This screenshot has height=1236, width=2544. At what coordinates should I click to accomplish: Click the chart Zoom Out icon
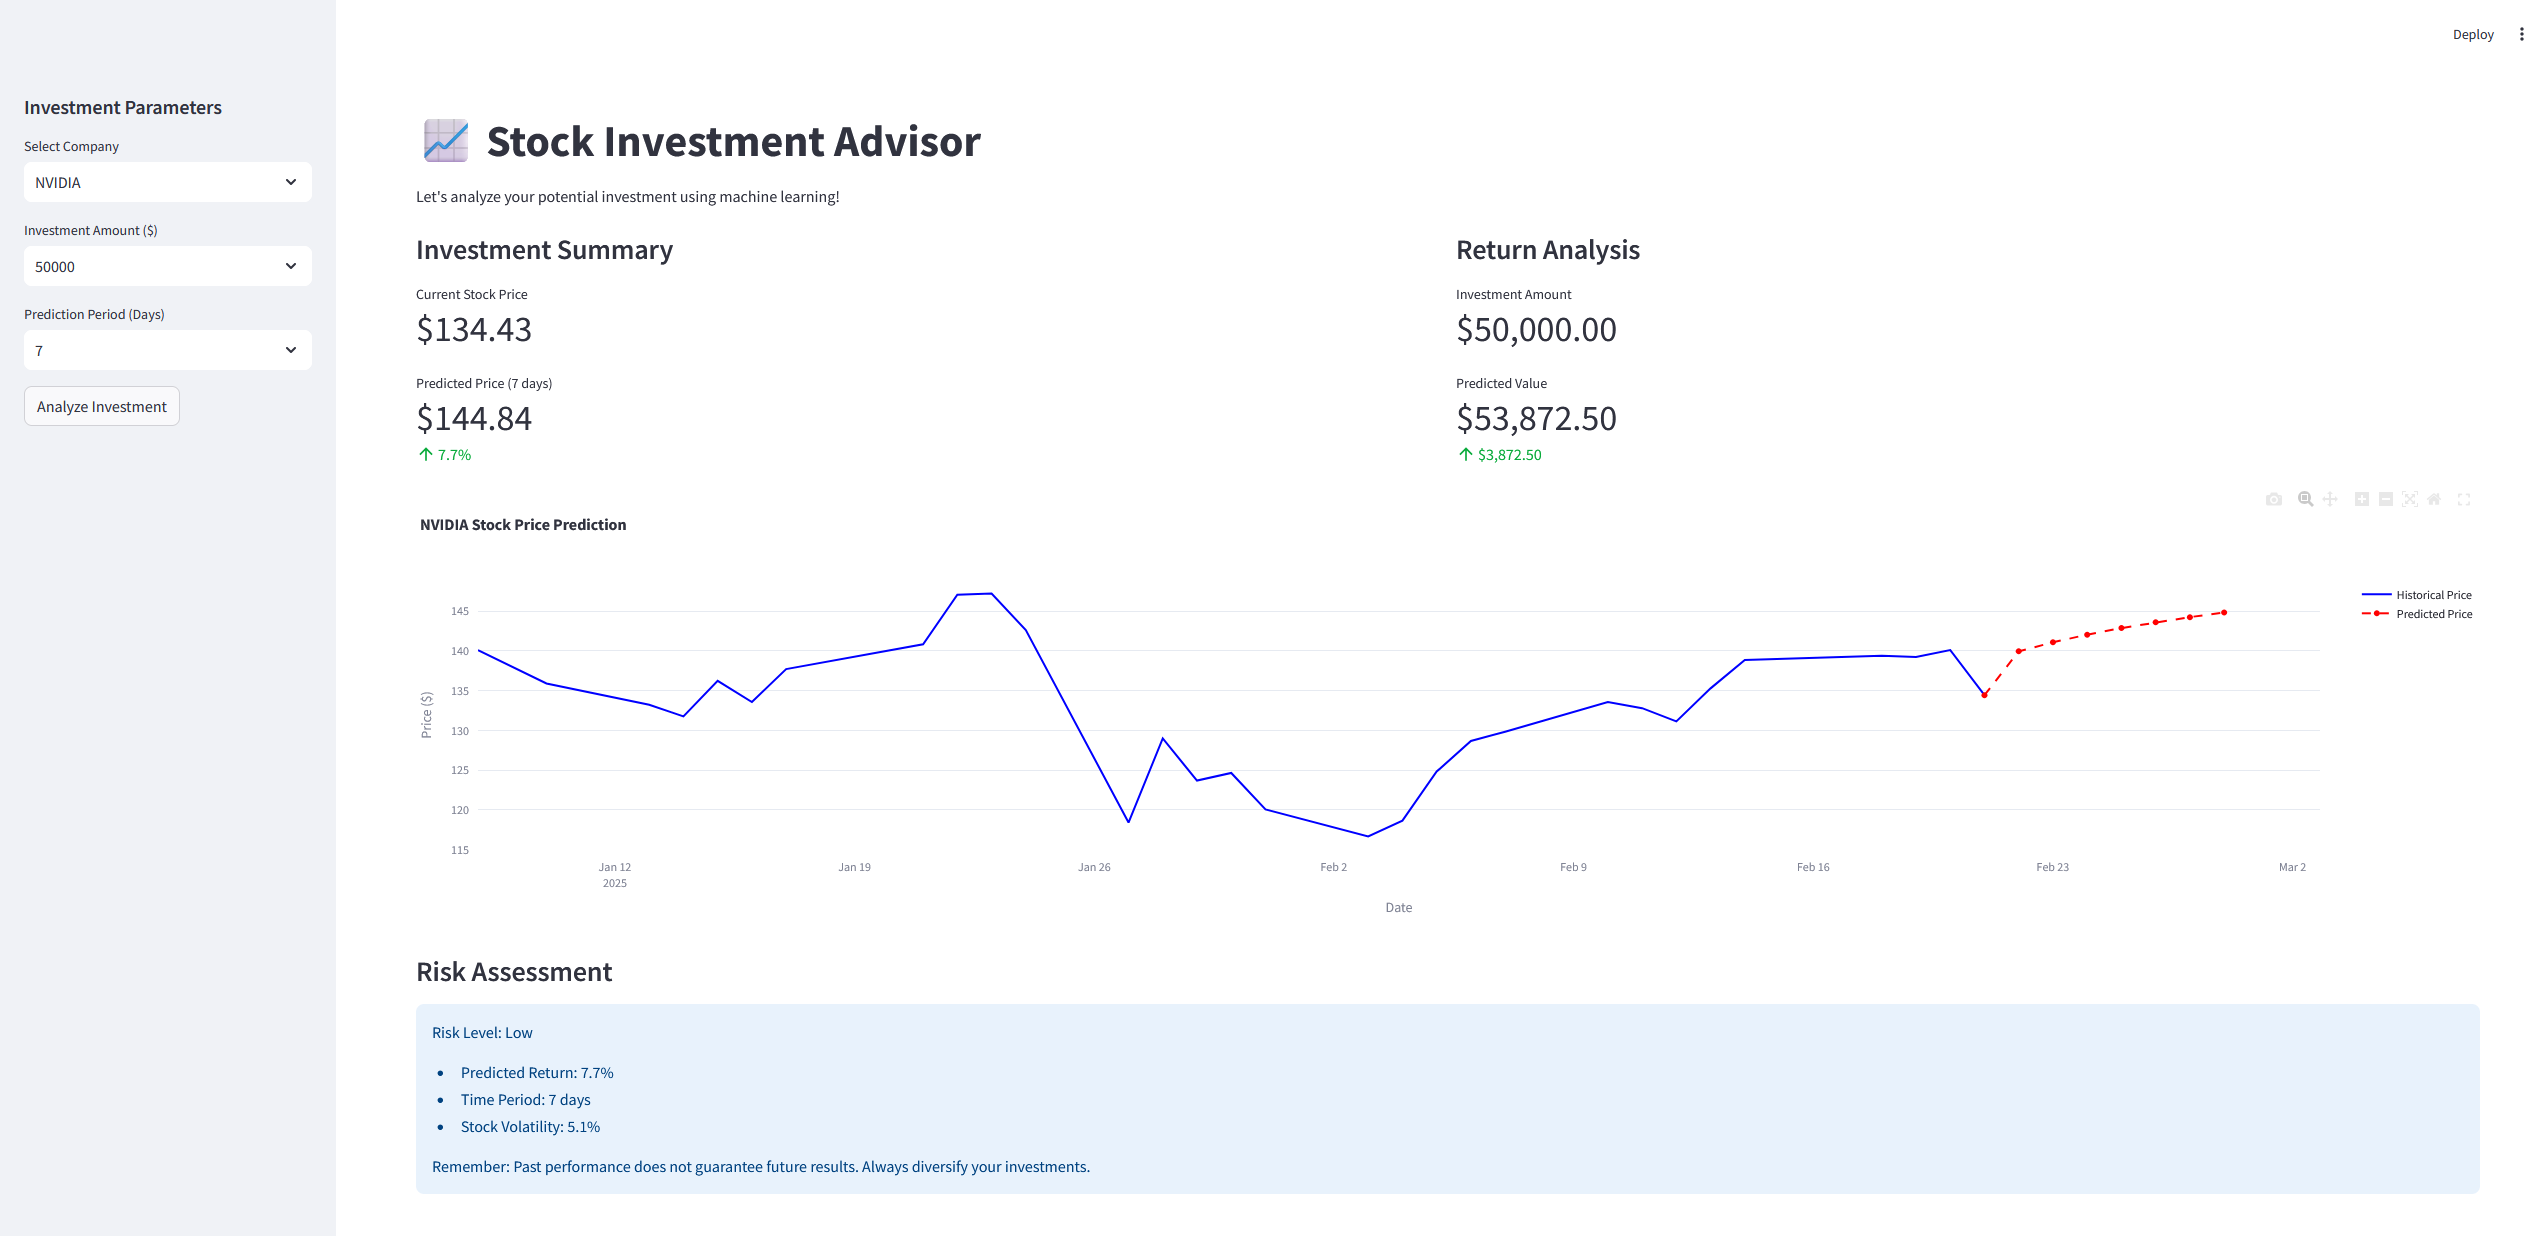point(2386,499)
